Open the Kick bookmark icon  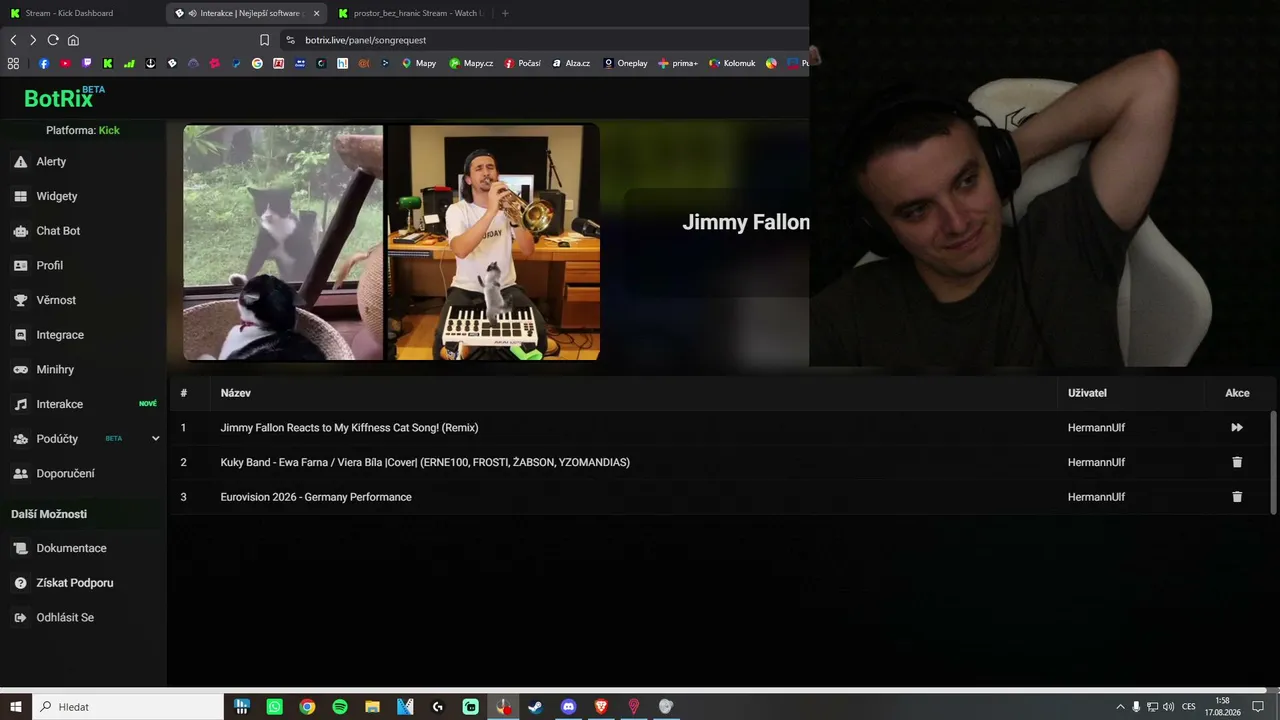coord(108,63)
